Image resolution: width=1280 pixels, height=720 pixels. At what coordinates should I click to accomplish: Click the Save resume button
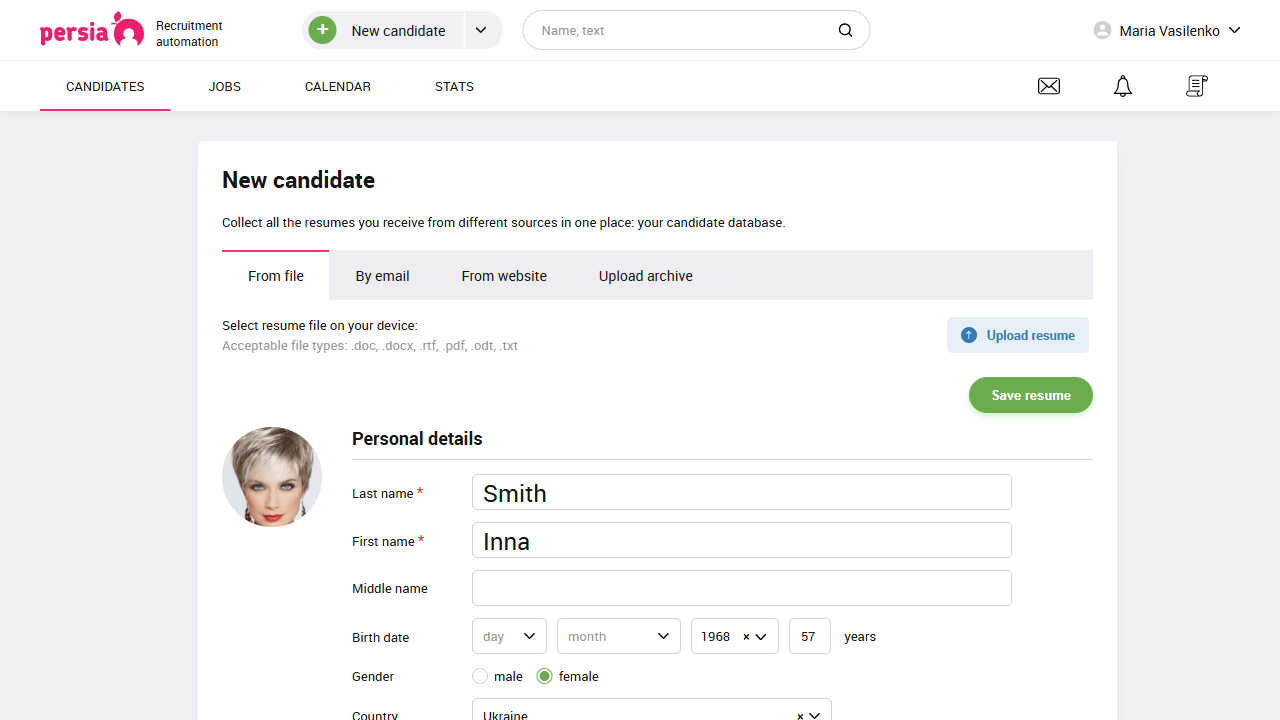point(1030,395)
